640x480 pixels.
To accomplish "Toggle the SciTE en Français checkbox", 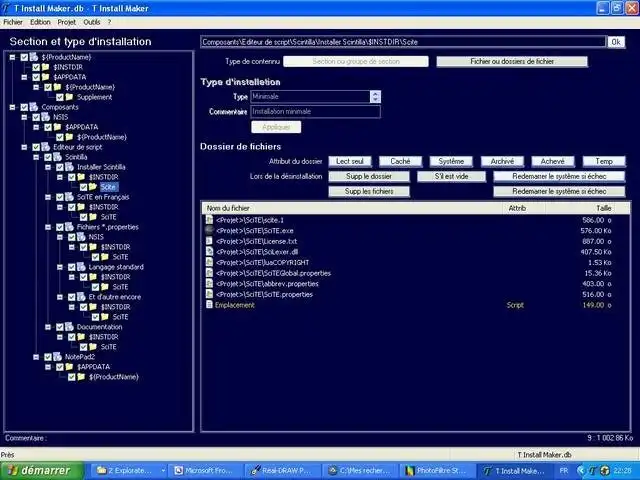I will point(60,197).
